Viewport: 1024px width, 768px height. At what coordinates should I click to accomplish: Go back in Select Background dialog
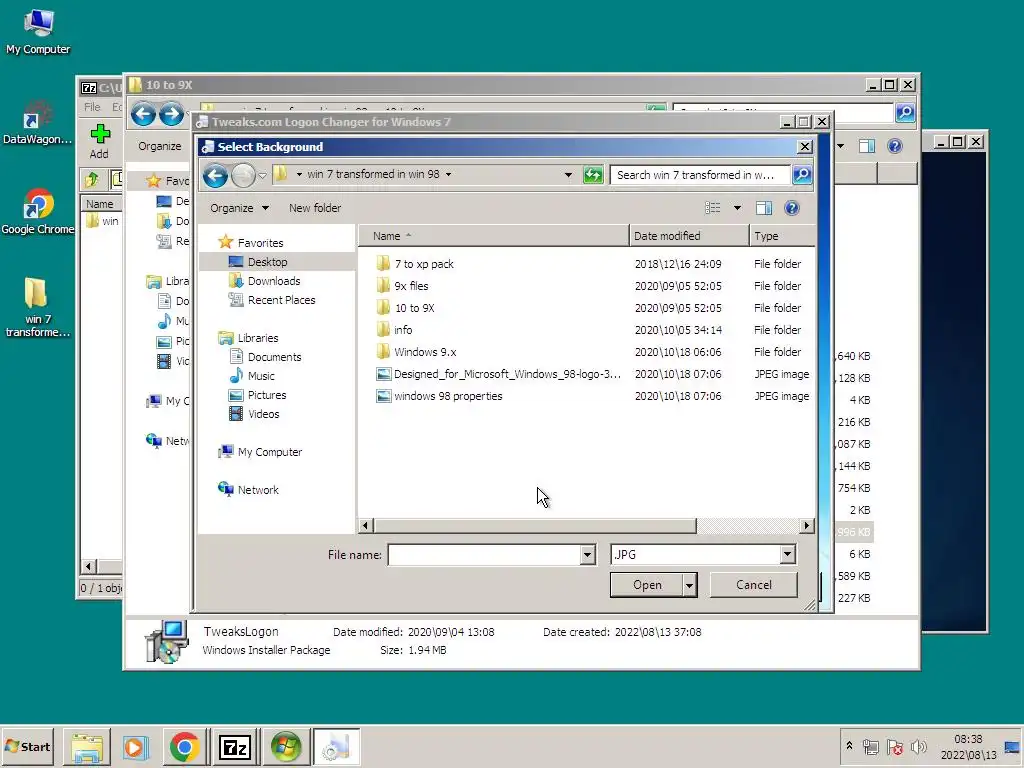coord(215,175)
